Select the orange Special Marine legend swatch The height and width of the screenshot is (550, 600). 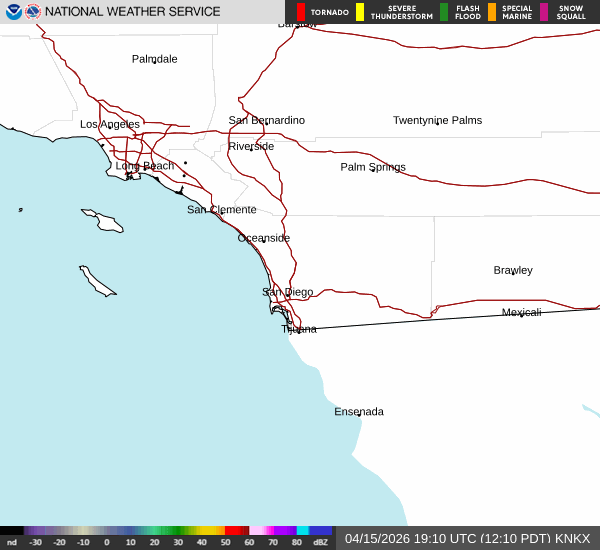click(x=492, y=12)
